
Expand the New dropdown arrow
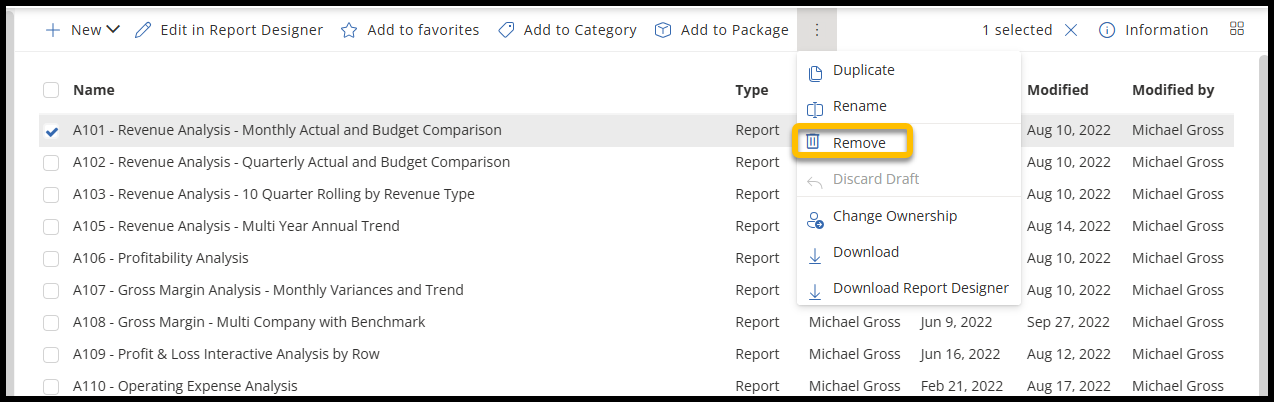[x=113, y=30]
